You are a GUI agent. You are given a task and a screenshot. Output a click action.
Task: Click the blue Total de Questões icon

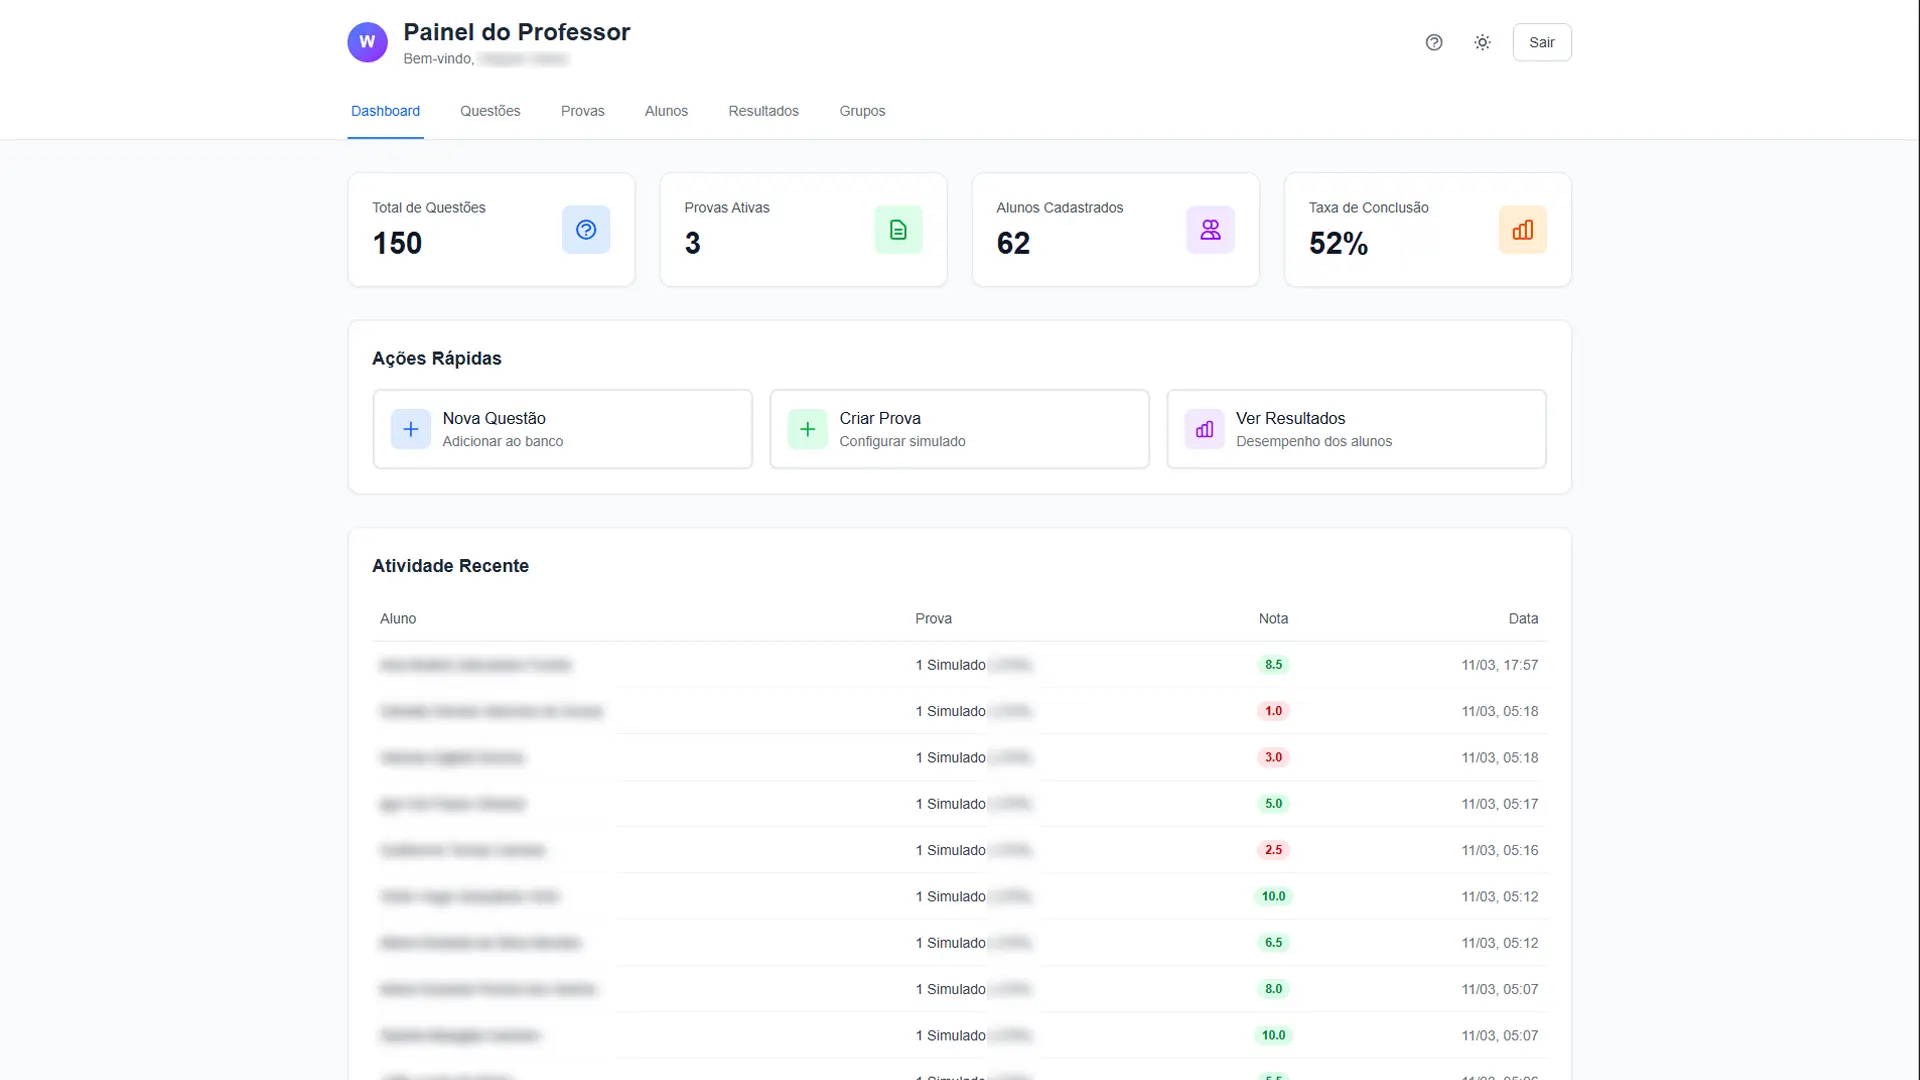pyautogui.click(x=586, y=230)
